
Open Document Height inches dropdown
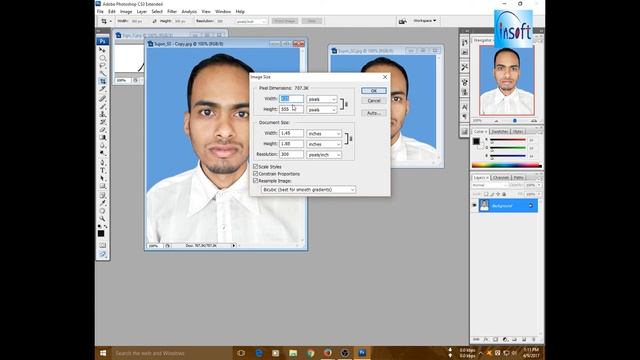(324, 144)
